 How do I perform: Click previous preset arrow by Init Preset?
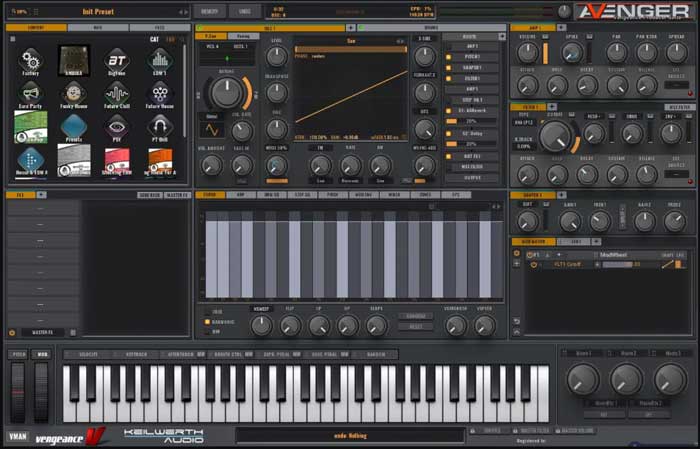click(181, 12)
